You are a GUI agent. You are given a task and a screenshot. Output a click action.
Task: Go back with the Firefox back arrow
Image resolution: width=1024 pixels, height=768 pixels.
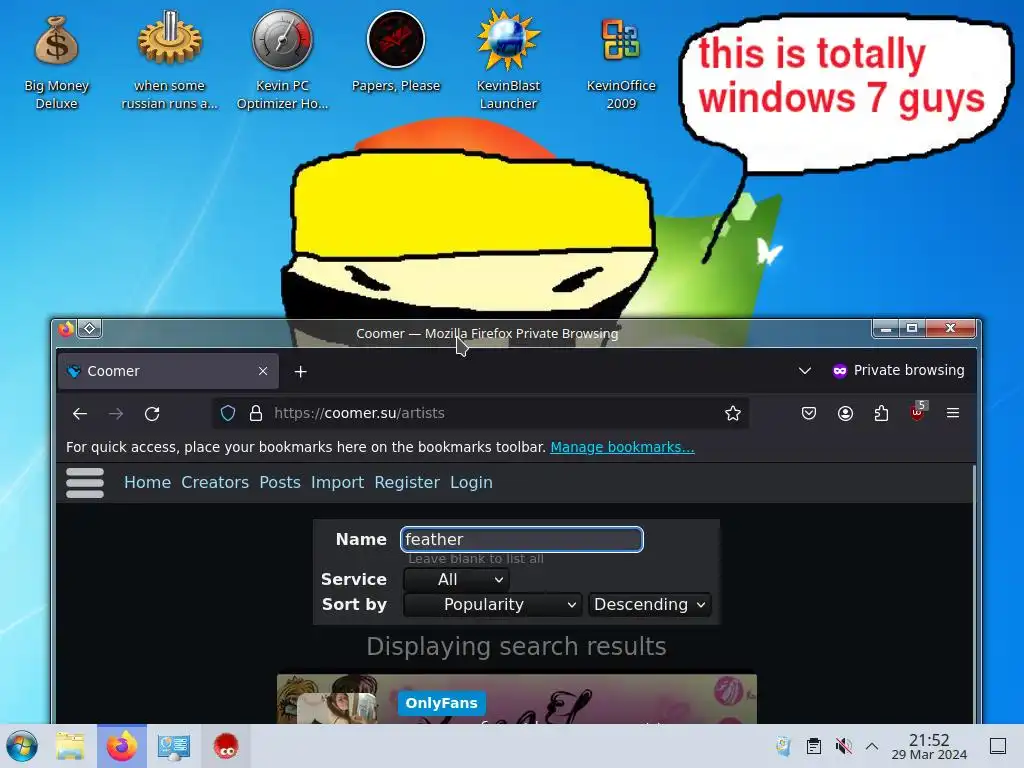coord(80,413)
